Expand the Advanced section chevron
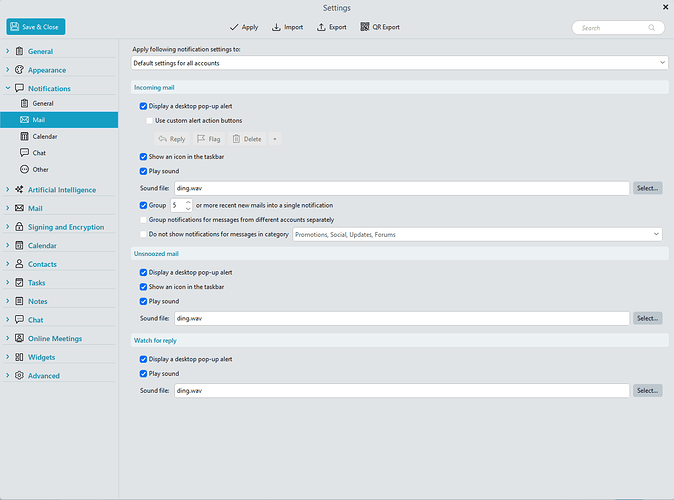This screenshot has height=500, width=674. click(x=8, y=375)
